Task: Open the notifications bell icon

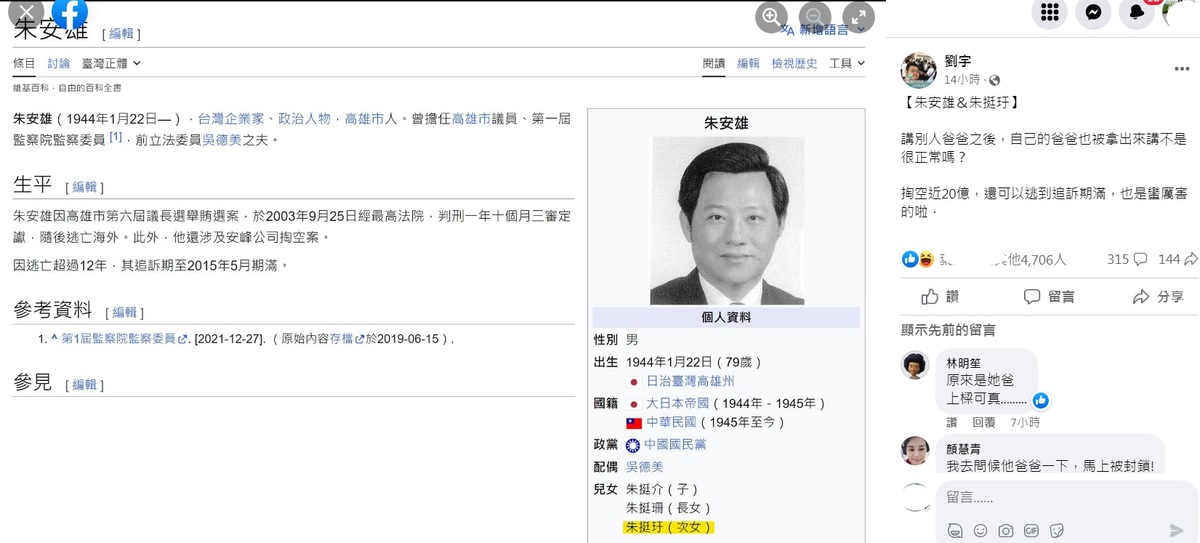Action: [1137, 13]
